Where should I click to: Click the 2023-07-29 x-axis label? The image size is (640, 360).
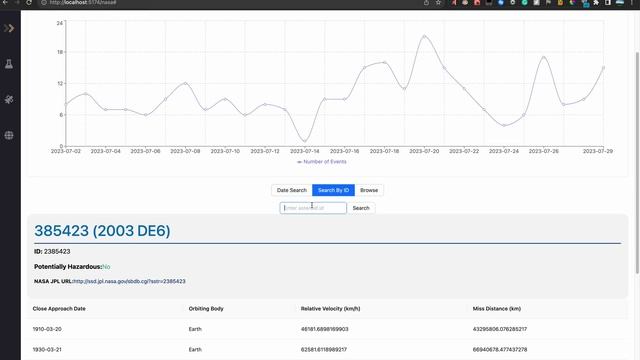(x=598, y=151)
